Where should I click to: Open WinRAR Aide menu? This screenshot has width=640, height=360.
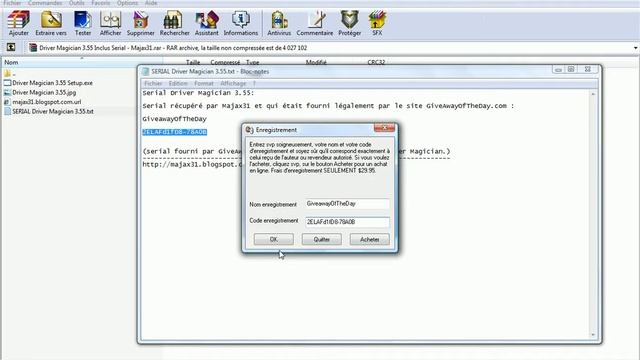pyautogui.click(x=151, y=3)
